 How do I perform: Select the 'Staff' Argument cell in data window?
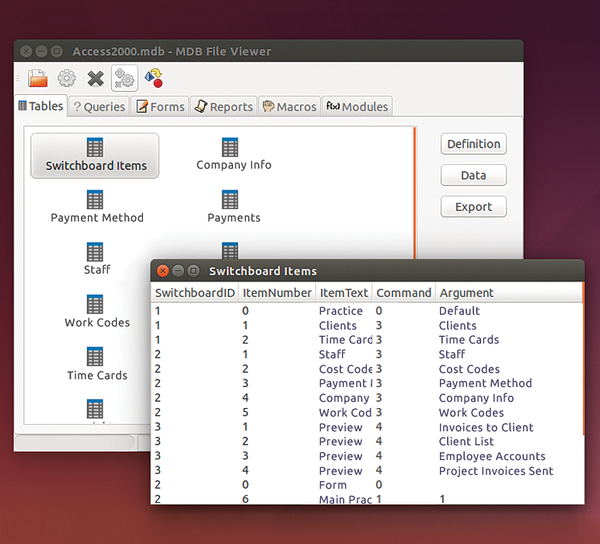(452, 354)
